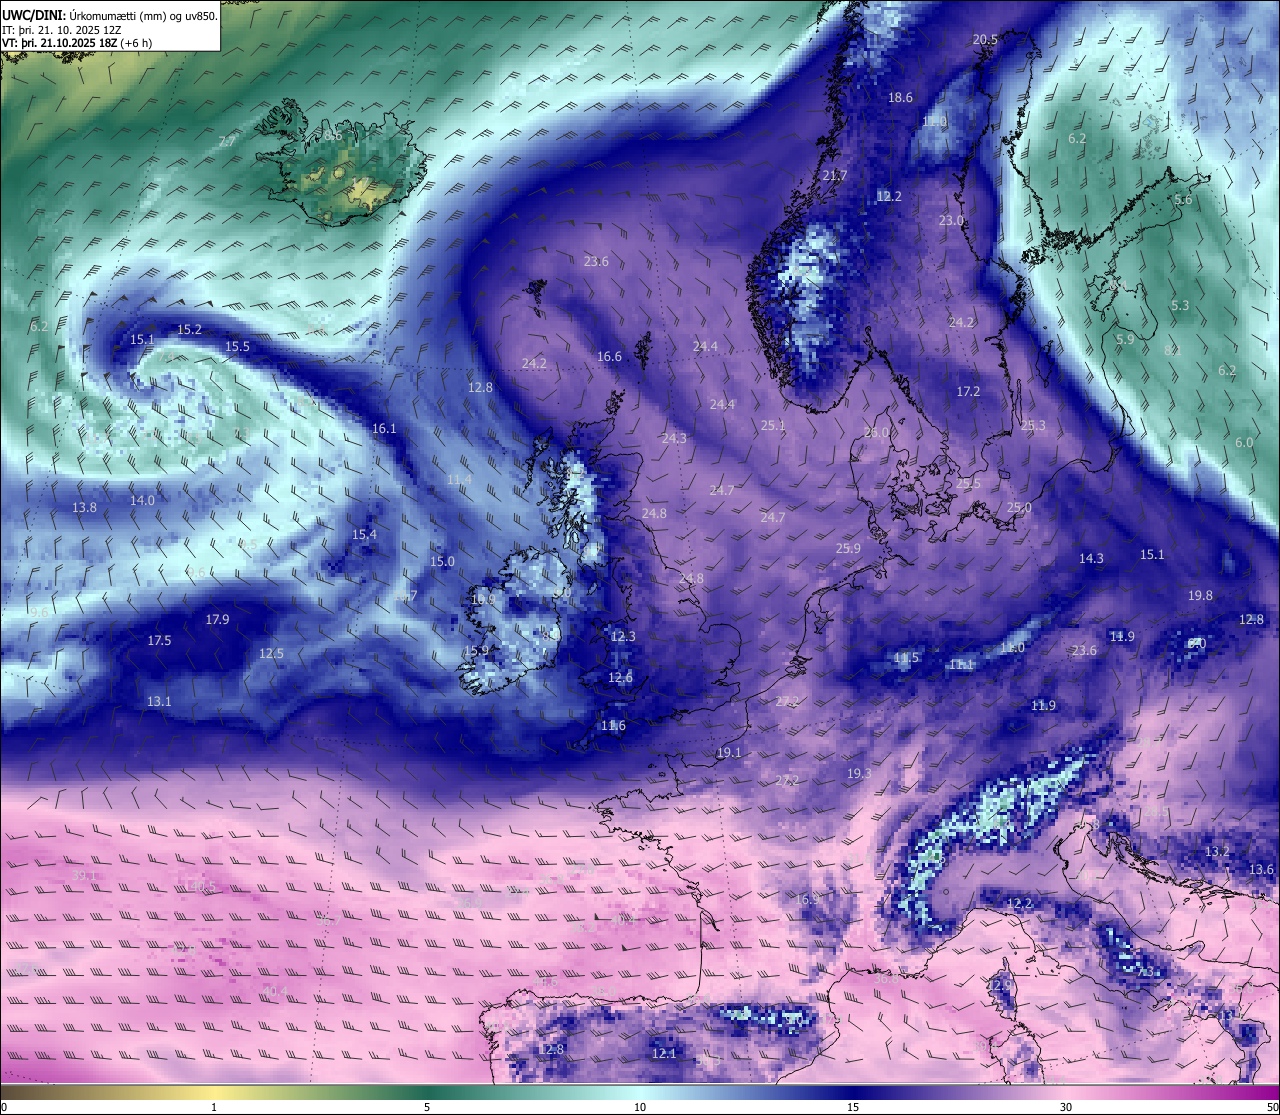Click the map value 6.0

(x=1244, y=443)
